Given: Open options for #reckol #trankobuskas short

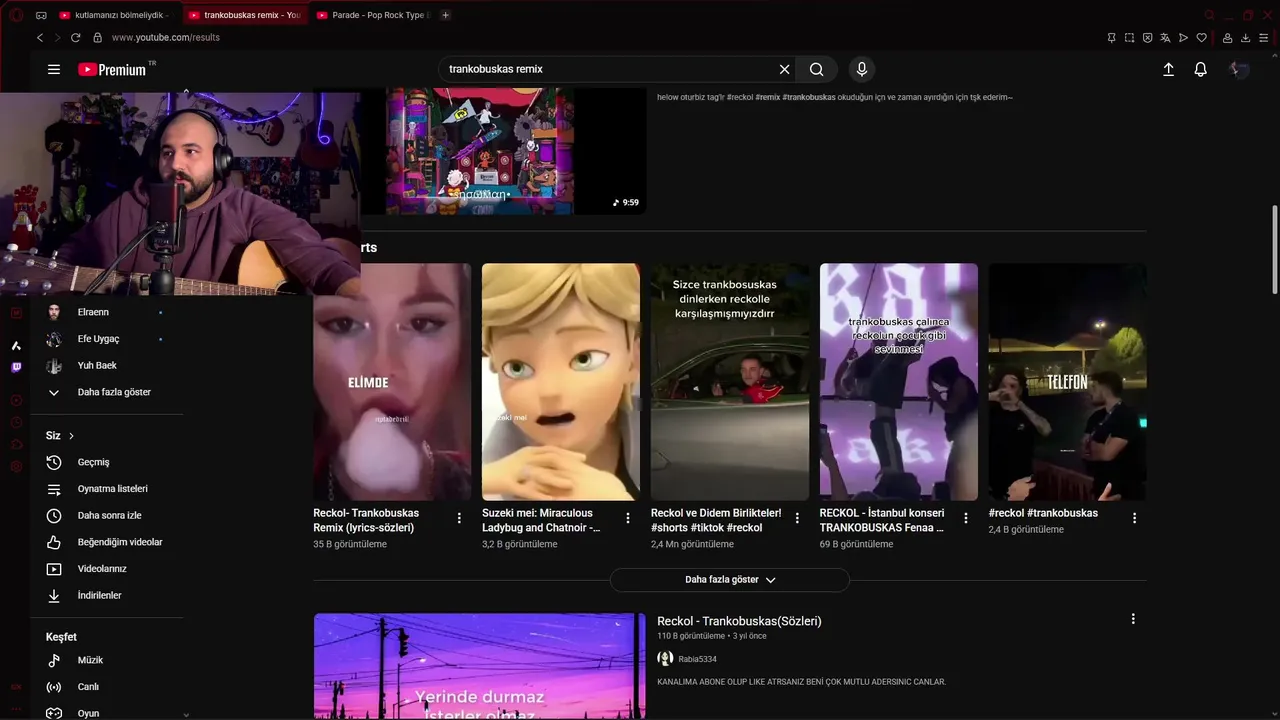Looking at the screenshot, I should click(x=1134, y=518).
